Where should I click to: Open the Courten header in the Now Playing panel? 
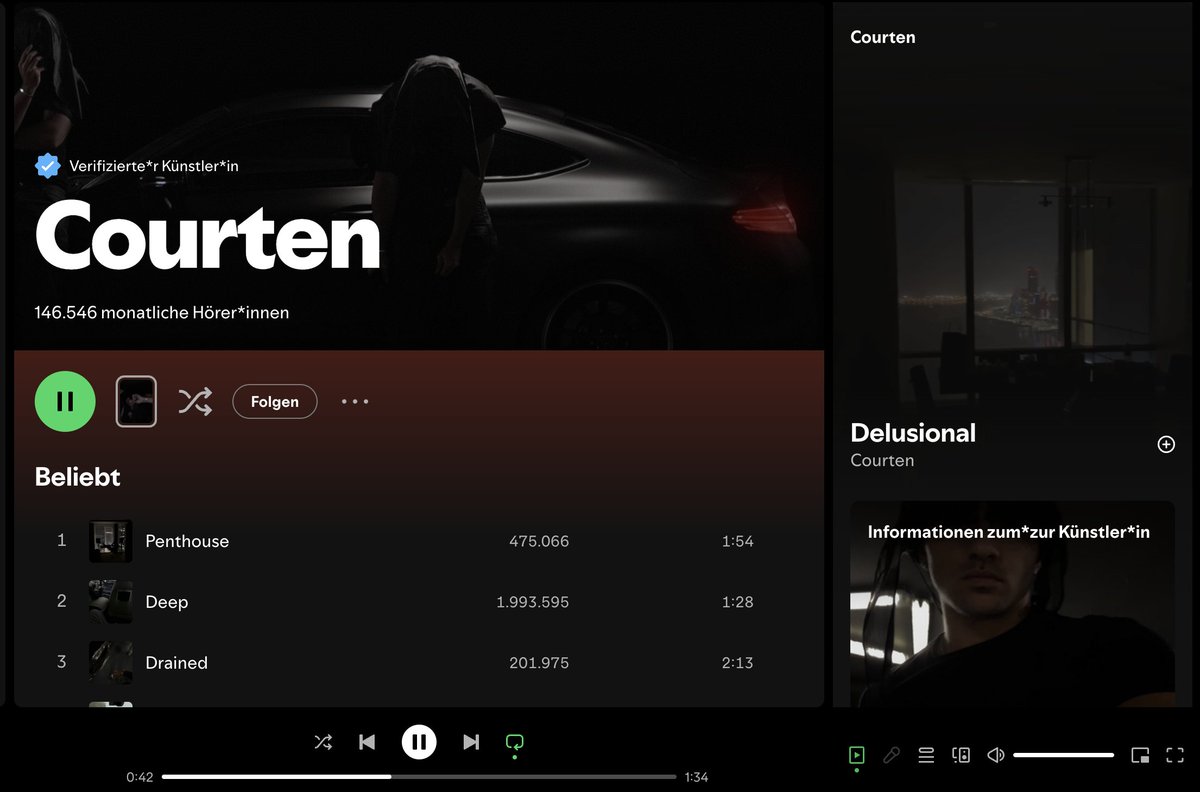tap(883, 37)
